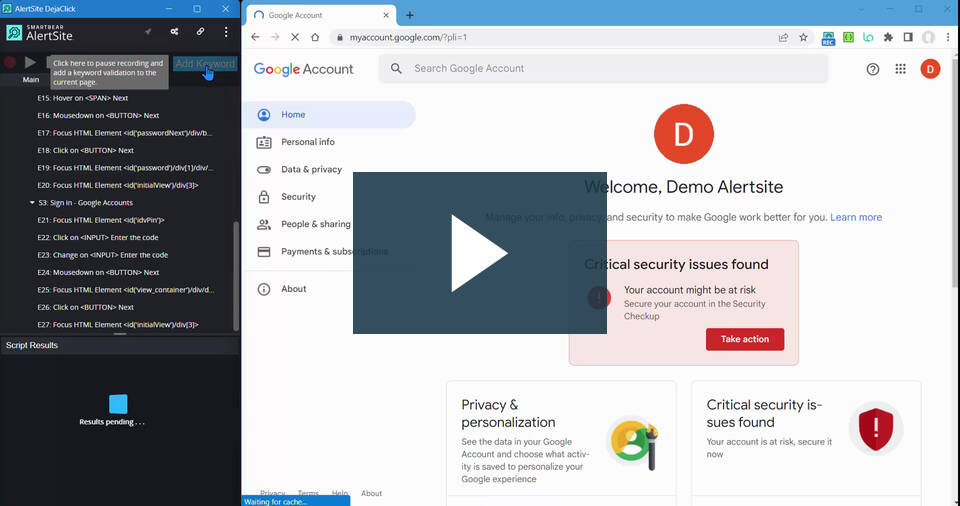Click the Take action button

pyautogui.click(x=744, y=339)
